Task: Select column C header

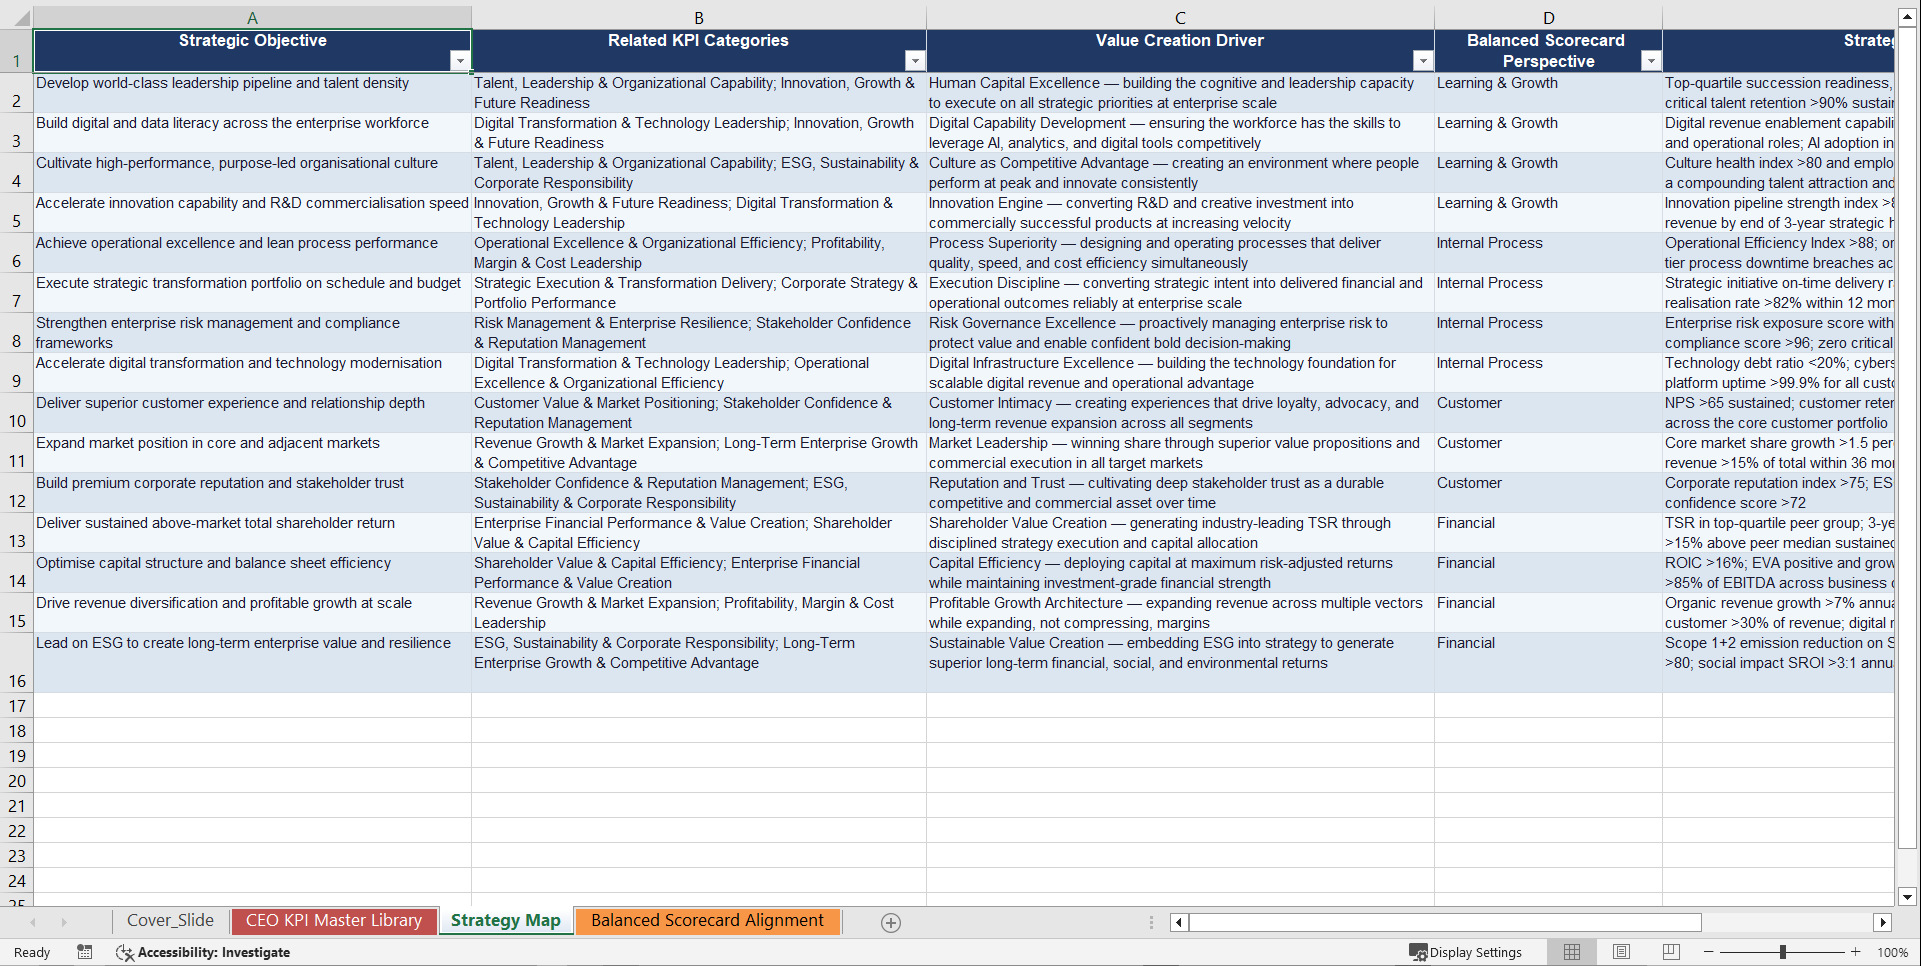Action: pyautogui.click(x=1180, y=18)
